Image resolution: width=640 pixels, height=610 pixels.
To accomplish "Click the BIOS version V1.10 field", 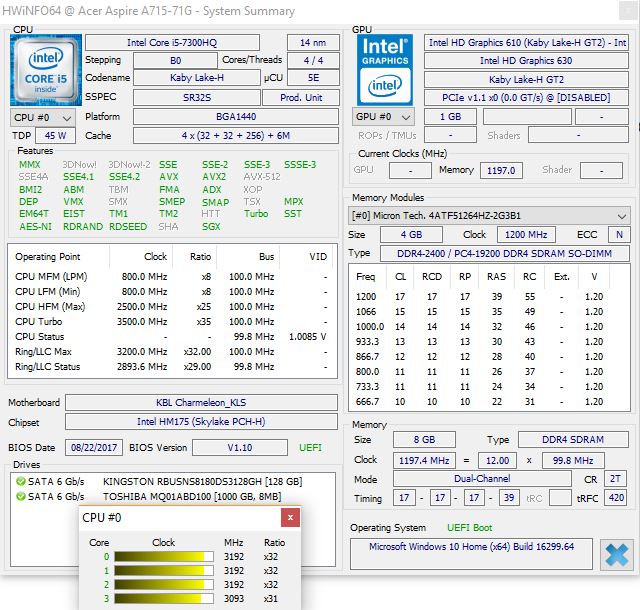I will [240, 447].
